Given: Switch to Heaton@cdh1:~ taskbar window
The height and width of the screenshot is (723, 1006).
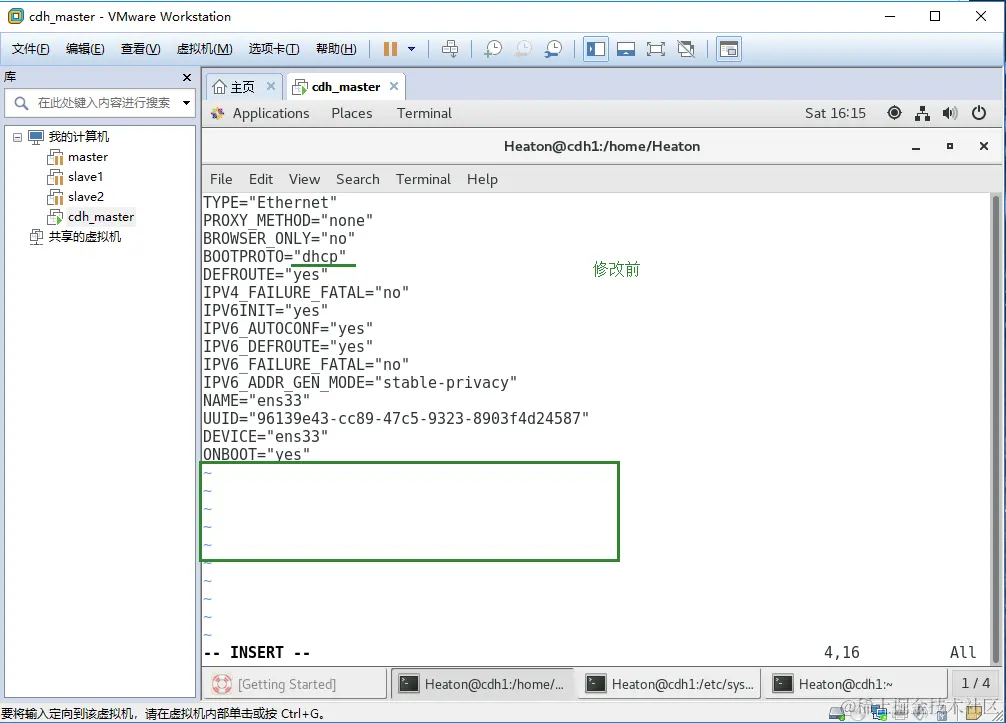Looking at the screenshot, I should (857, 684).
